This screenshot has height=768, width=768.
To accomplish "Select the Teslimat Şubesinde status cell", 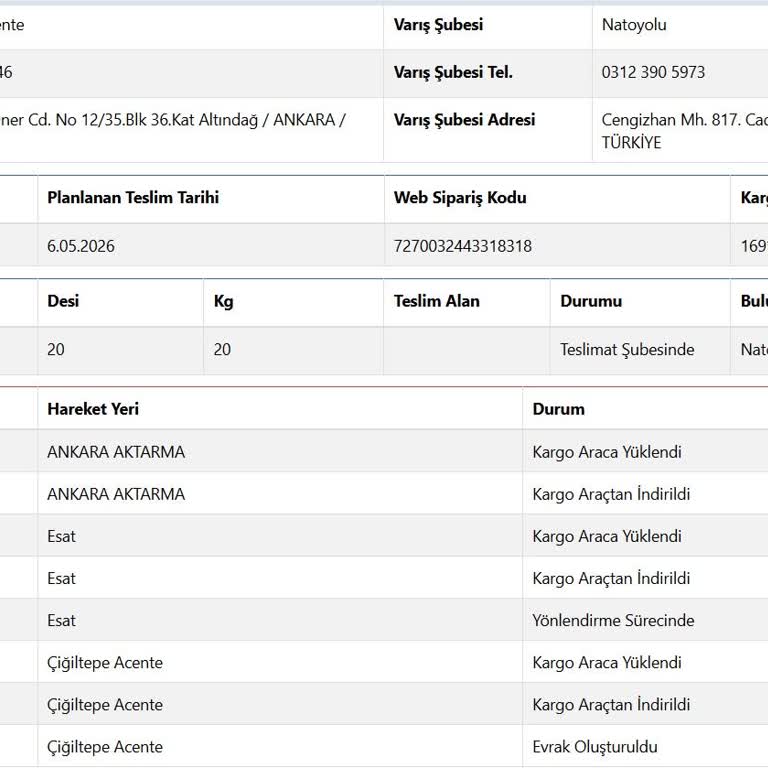I will click(x=627, y=350).
